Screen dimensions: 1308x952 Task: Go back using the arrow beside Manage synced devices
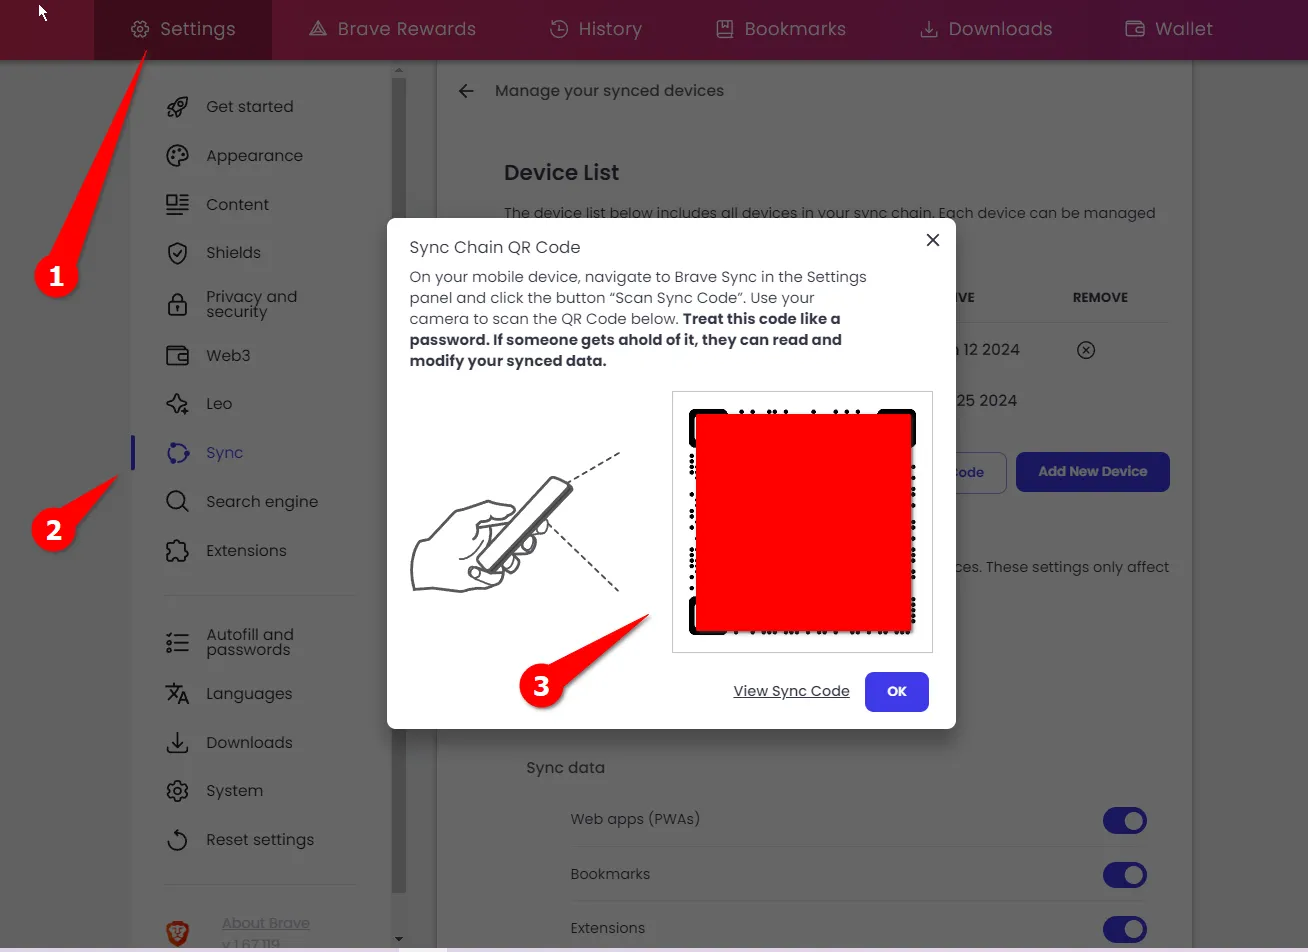pos(466,91)
